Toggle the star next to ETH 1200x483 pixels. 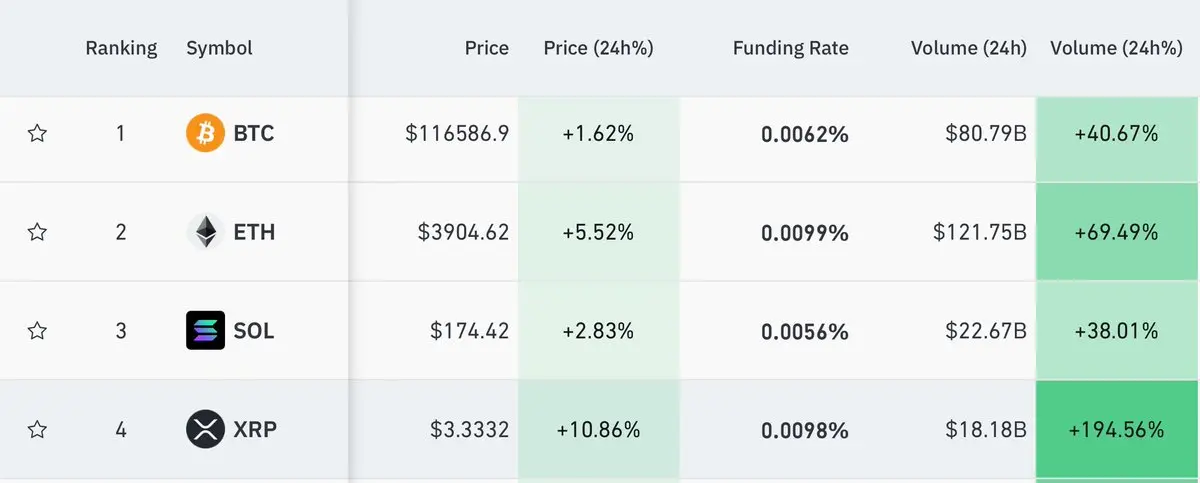tap(37, 232)
